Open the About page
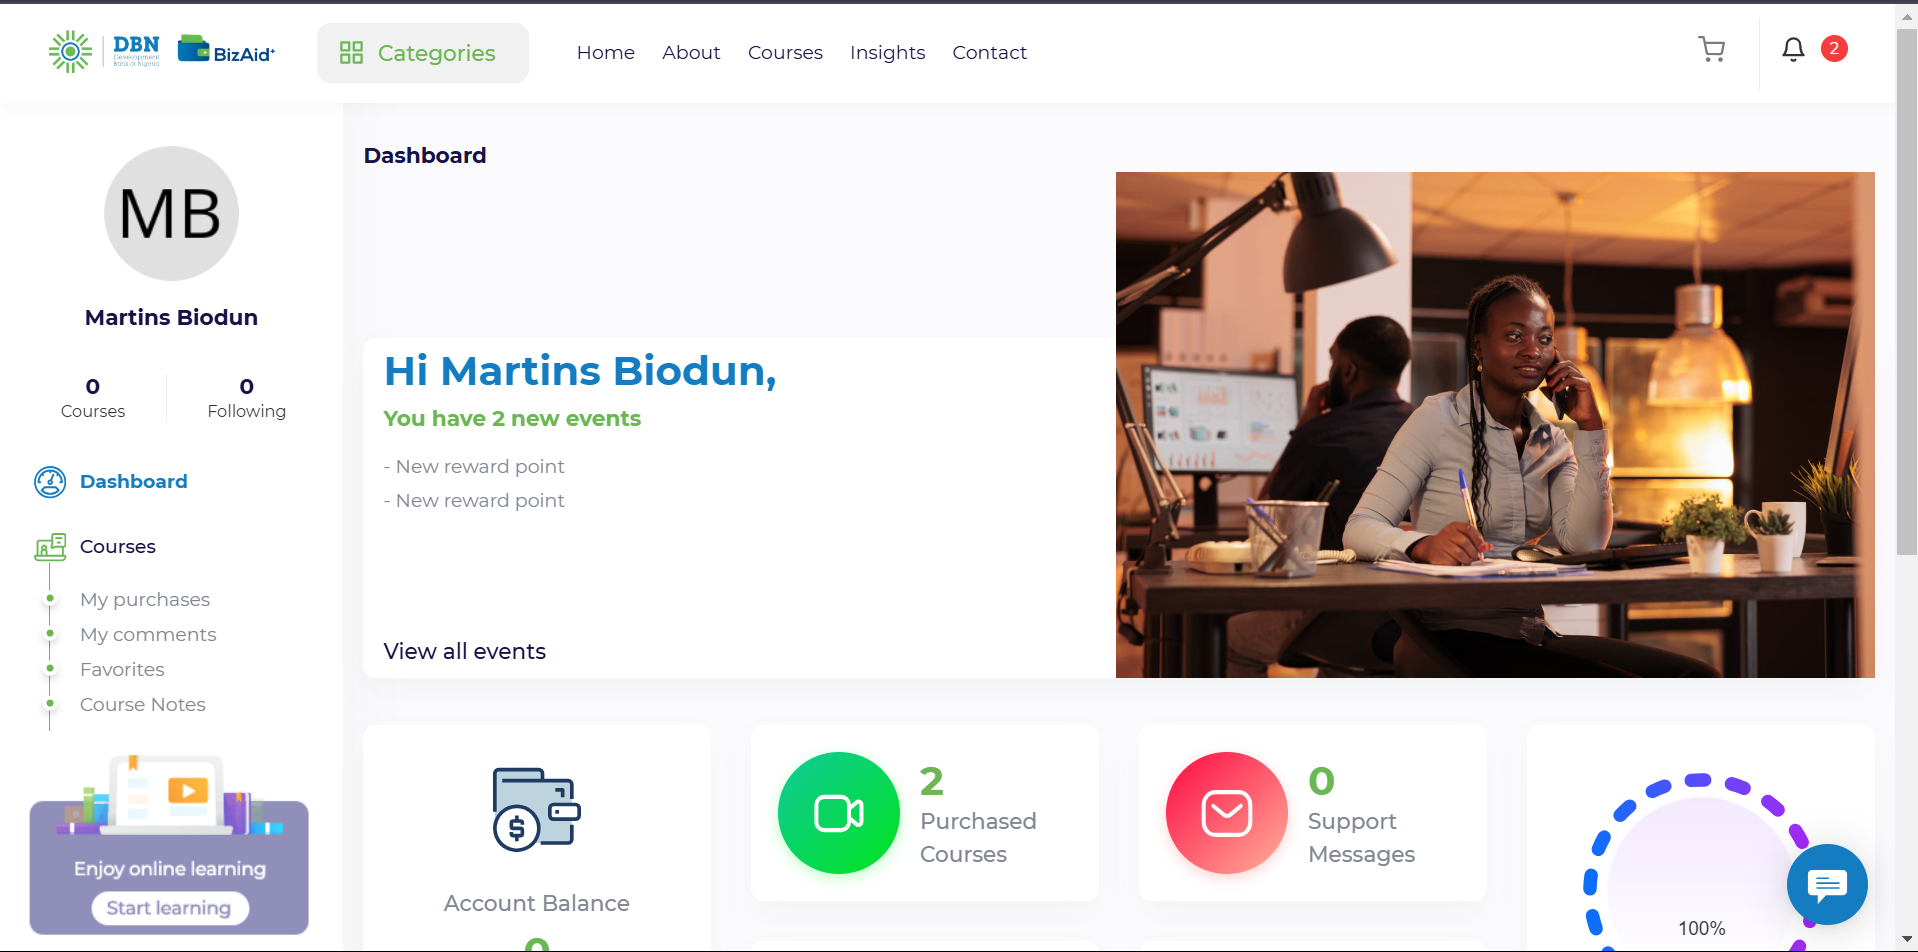1918x952 pixels. (x=691, y=53)
